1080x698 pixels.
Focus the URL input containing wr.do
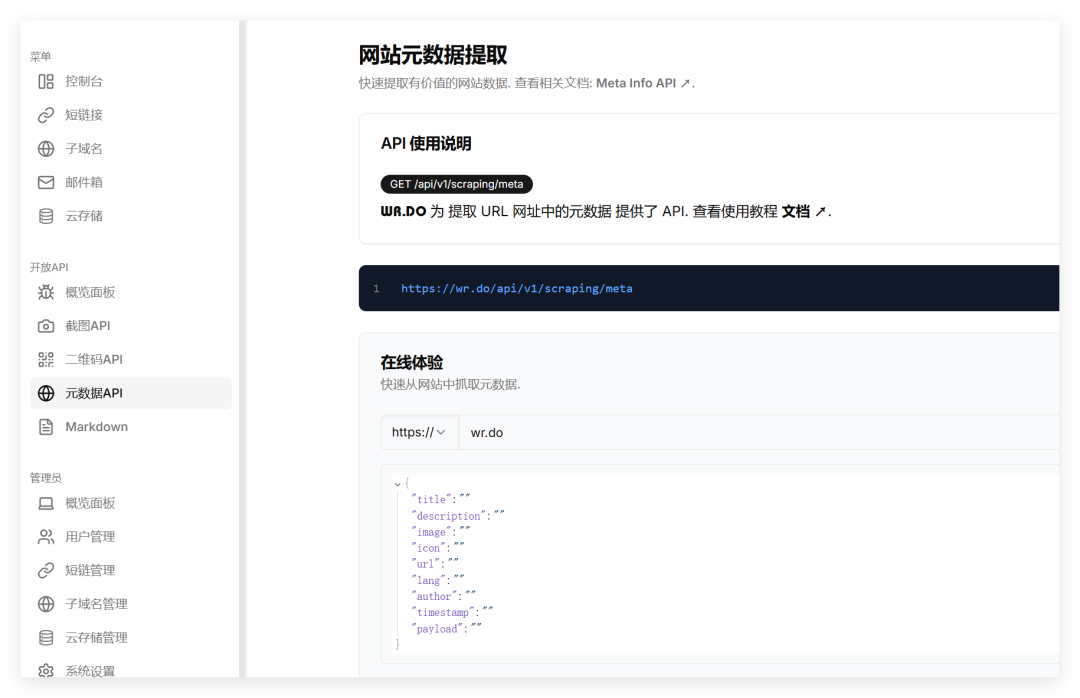coord(759,433)
